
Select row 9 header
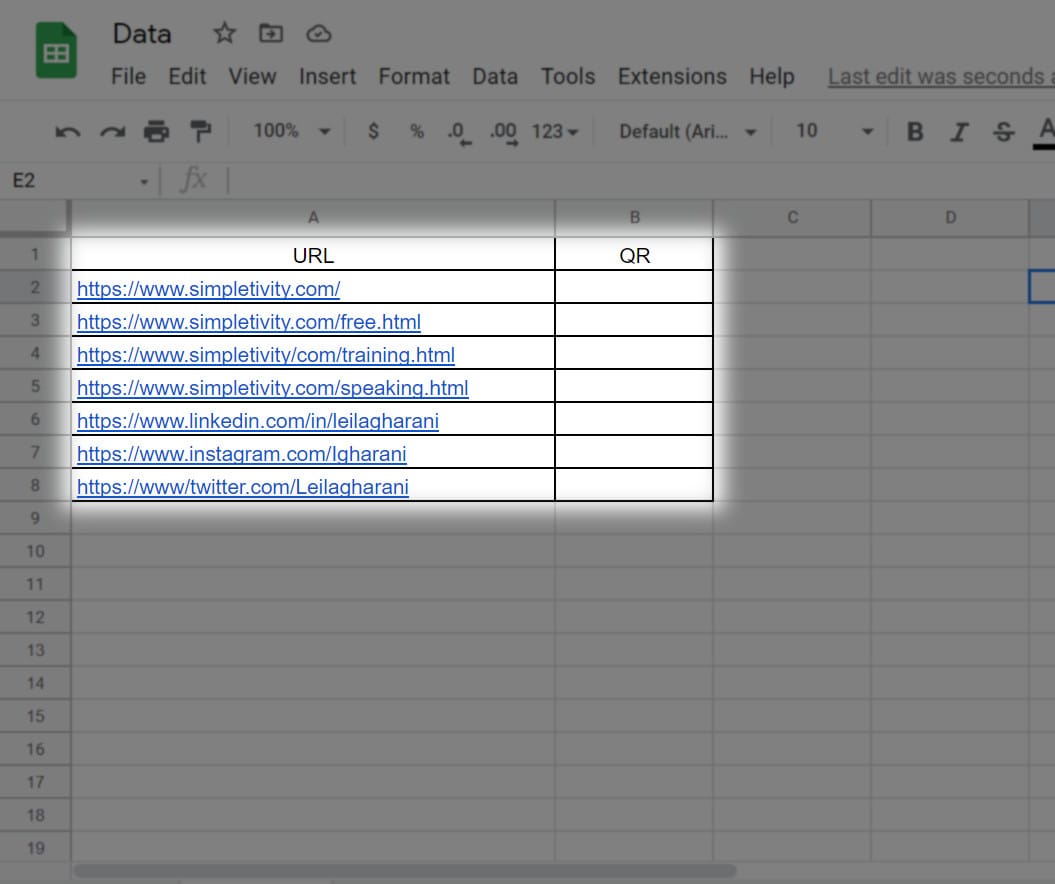click(x=35, y=518)
